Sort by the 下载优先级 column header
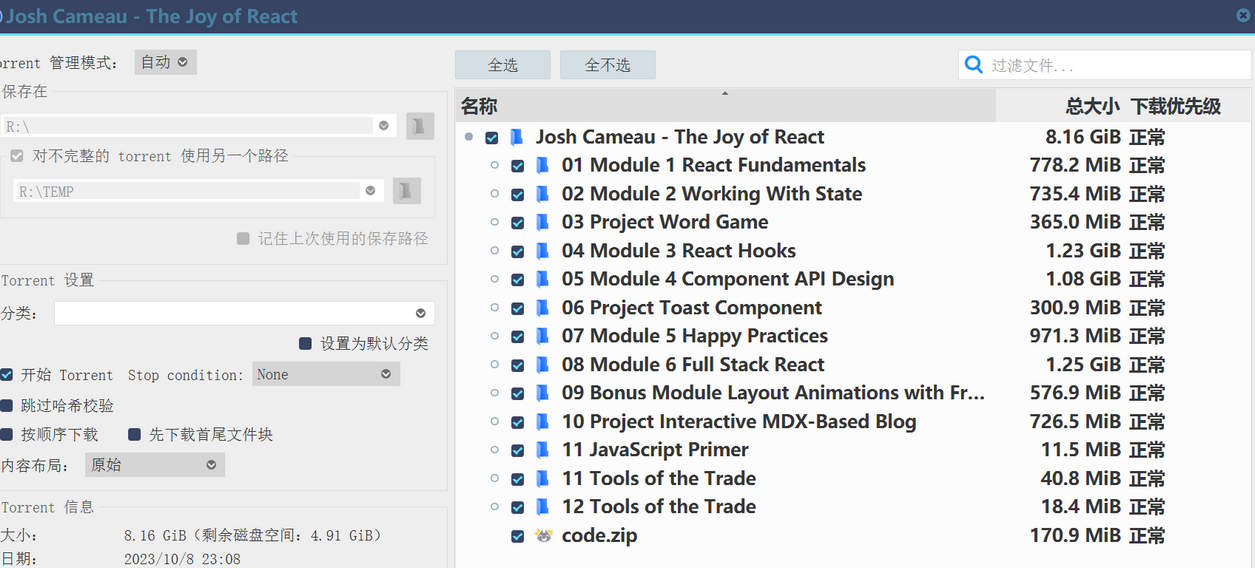This screenshot has height=568, width=1255. (x=1188, y=106)
